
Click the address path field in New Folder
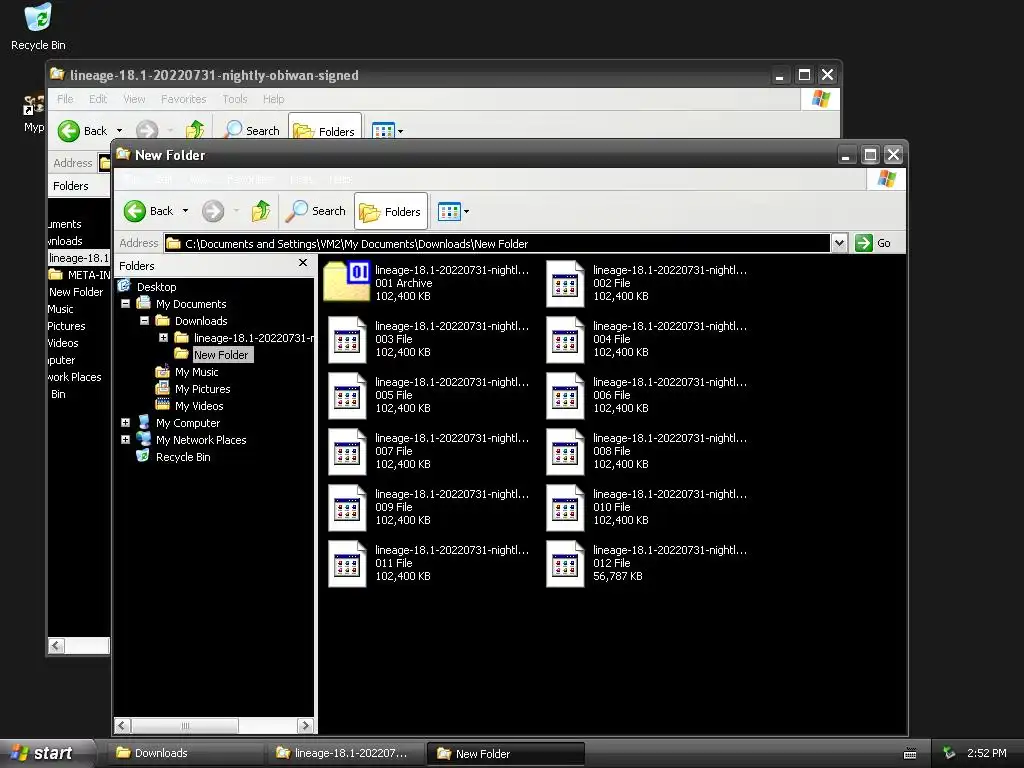tap(497, 244)
